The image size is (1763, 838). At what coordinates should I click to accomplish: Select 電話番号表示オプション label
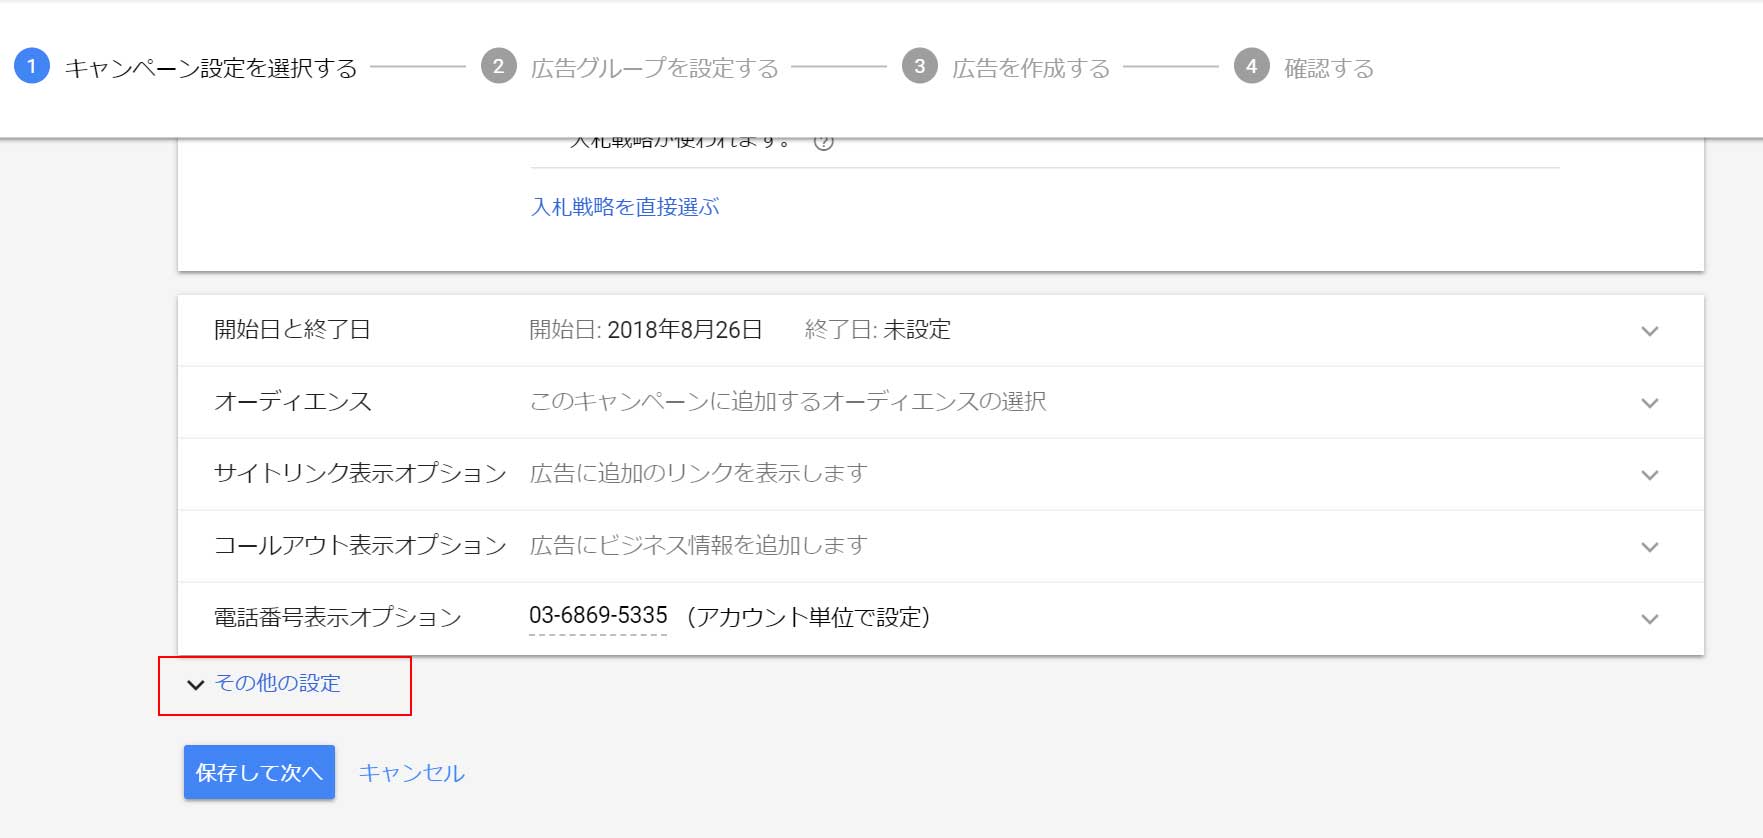point(338,618)
